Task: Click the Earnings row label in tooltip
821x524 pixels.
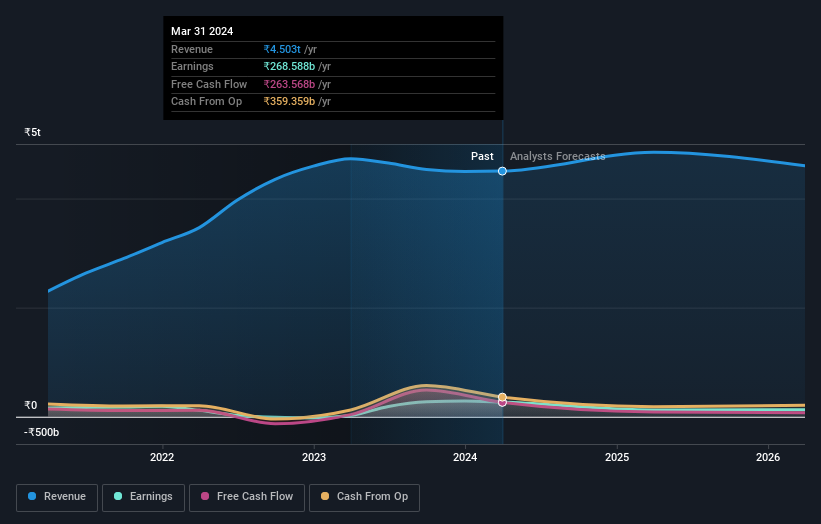Action: [192, 66]
